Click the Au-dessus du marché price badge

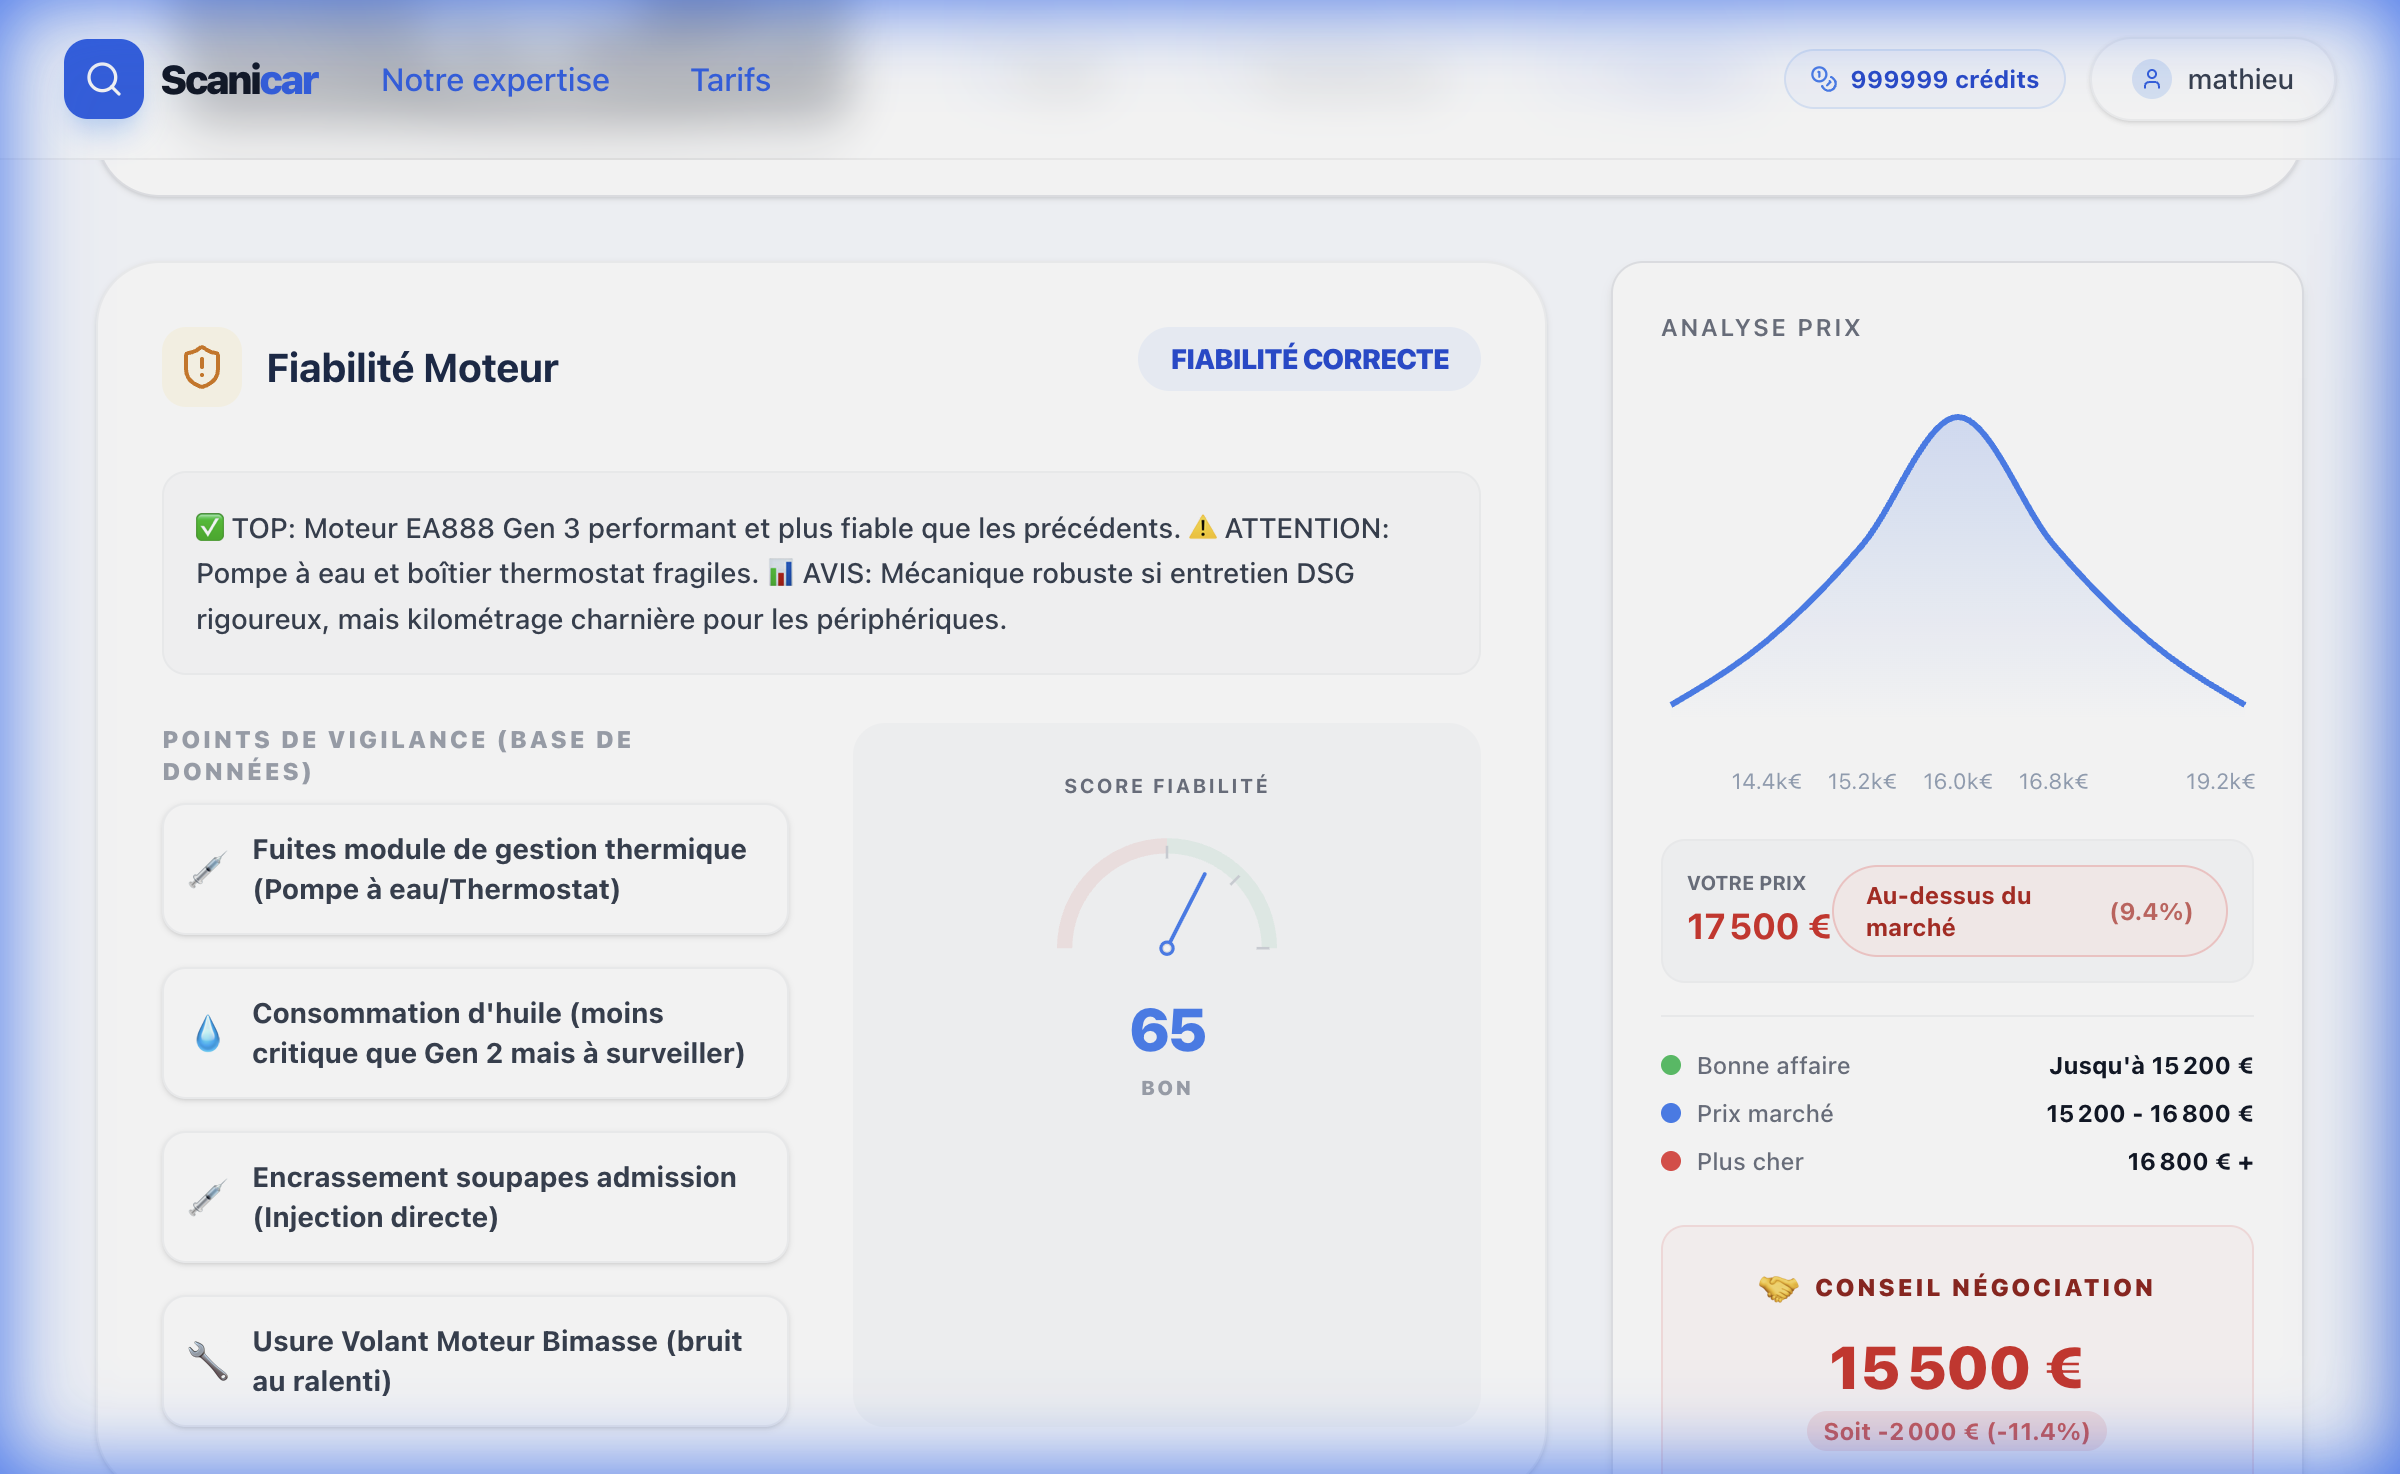tap(2029, 911)
